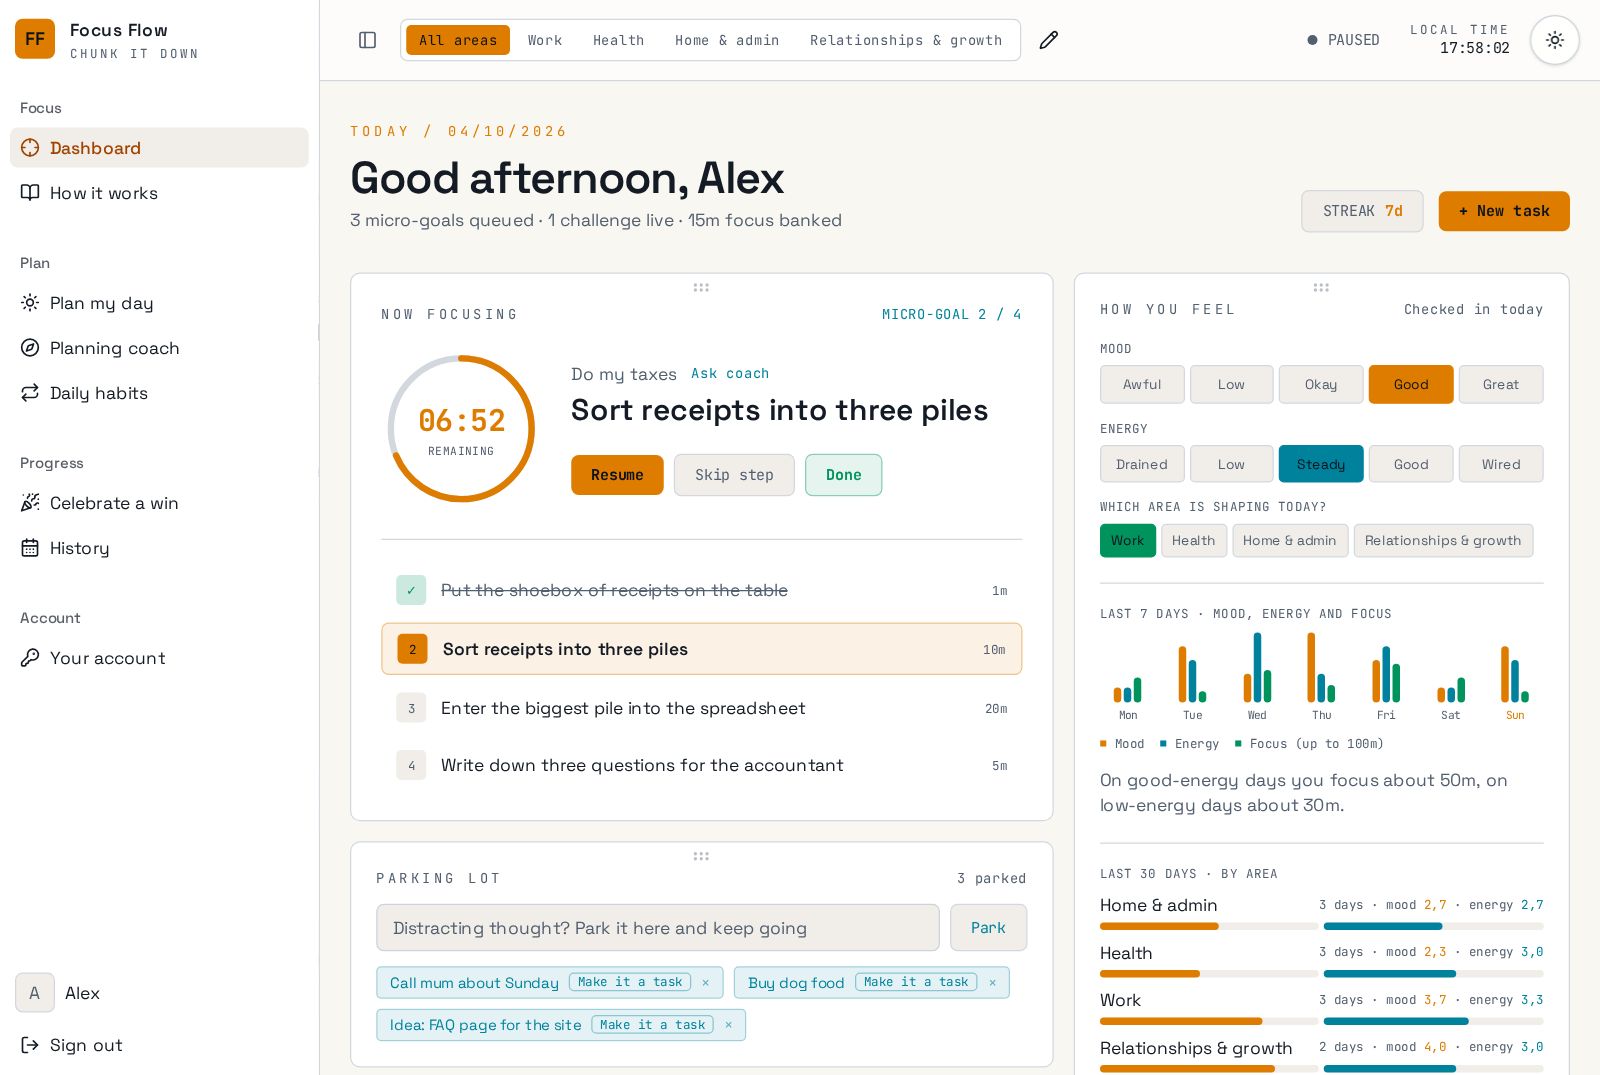Screen dimensions: 1600x1075
Task: Open How it works page
Action: point(159,193)
